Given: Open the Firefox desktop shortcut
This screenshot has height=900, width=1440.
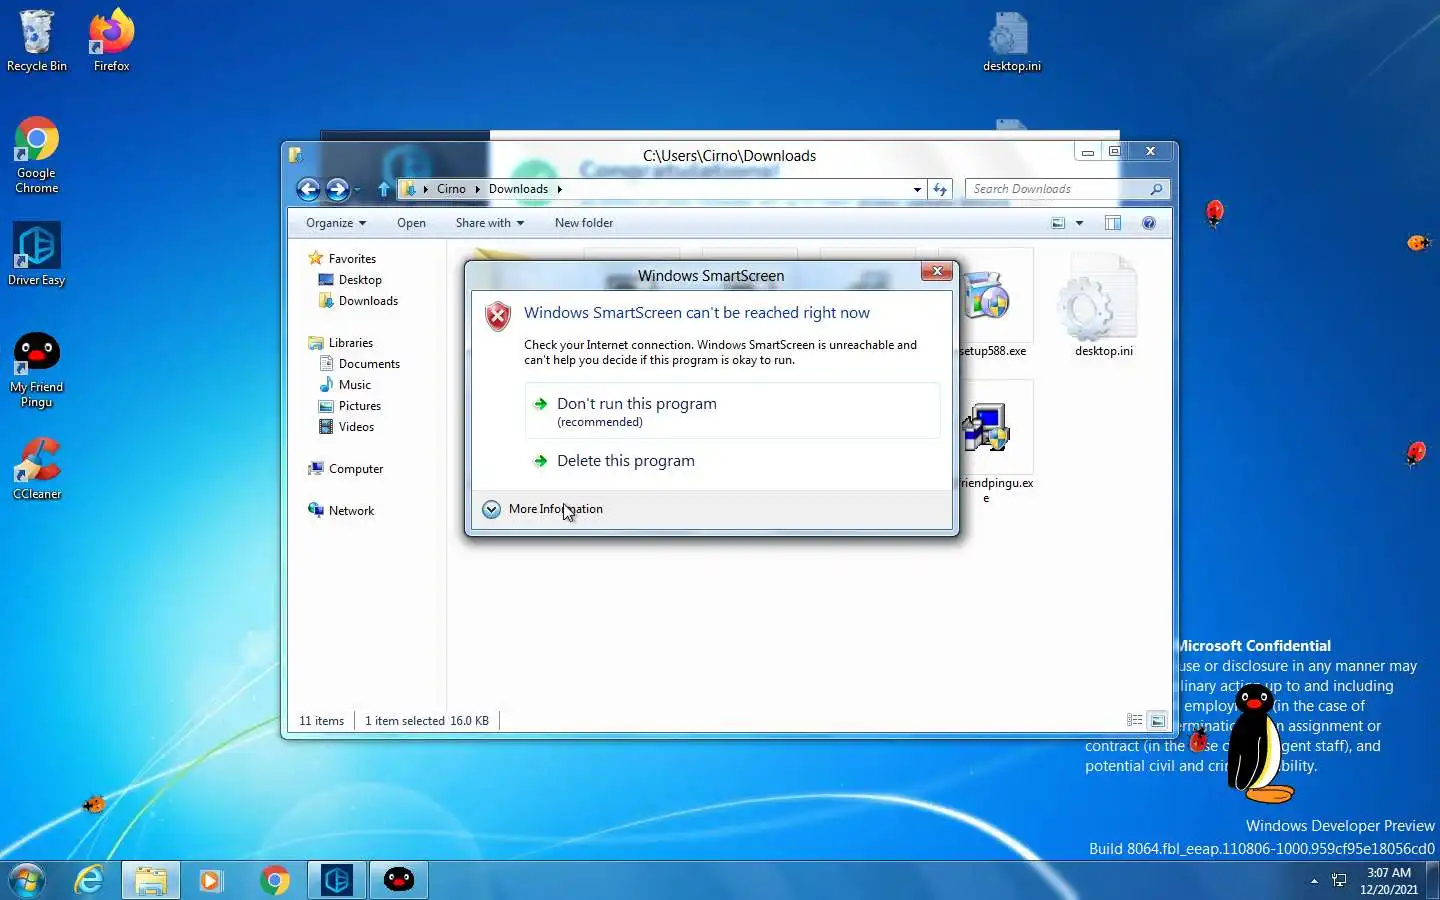Looking at the screenshot, I should [x=111, y=41].
